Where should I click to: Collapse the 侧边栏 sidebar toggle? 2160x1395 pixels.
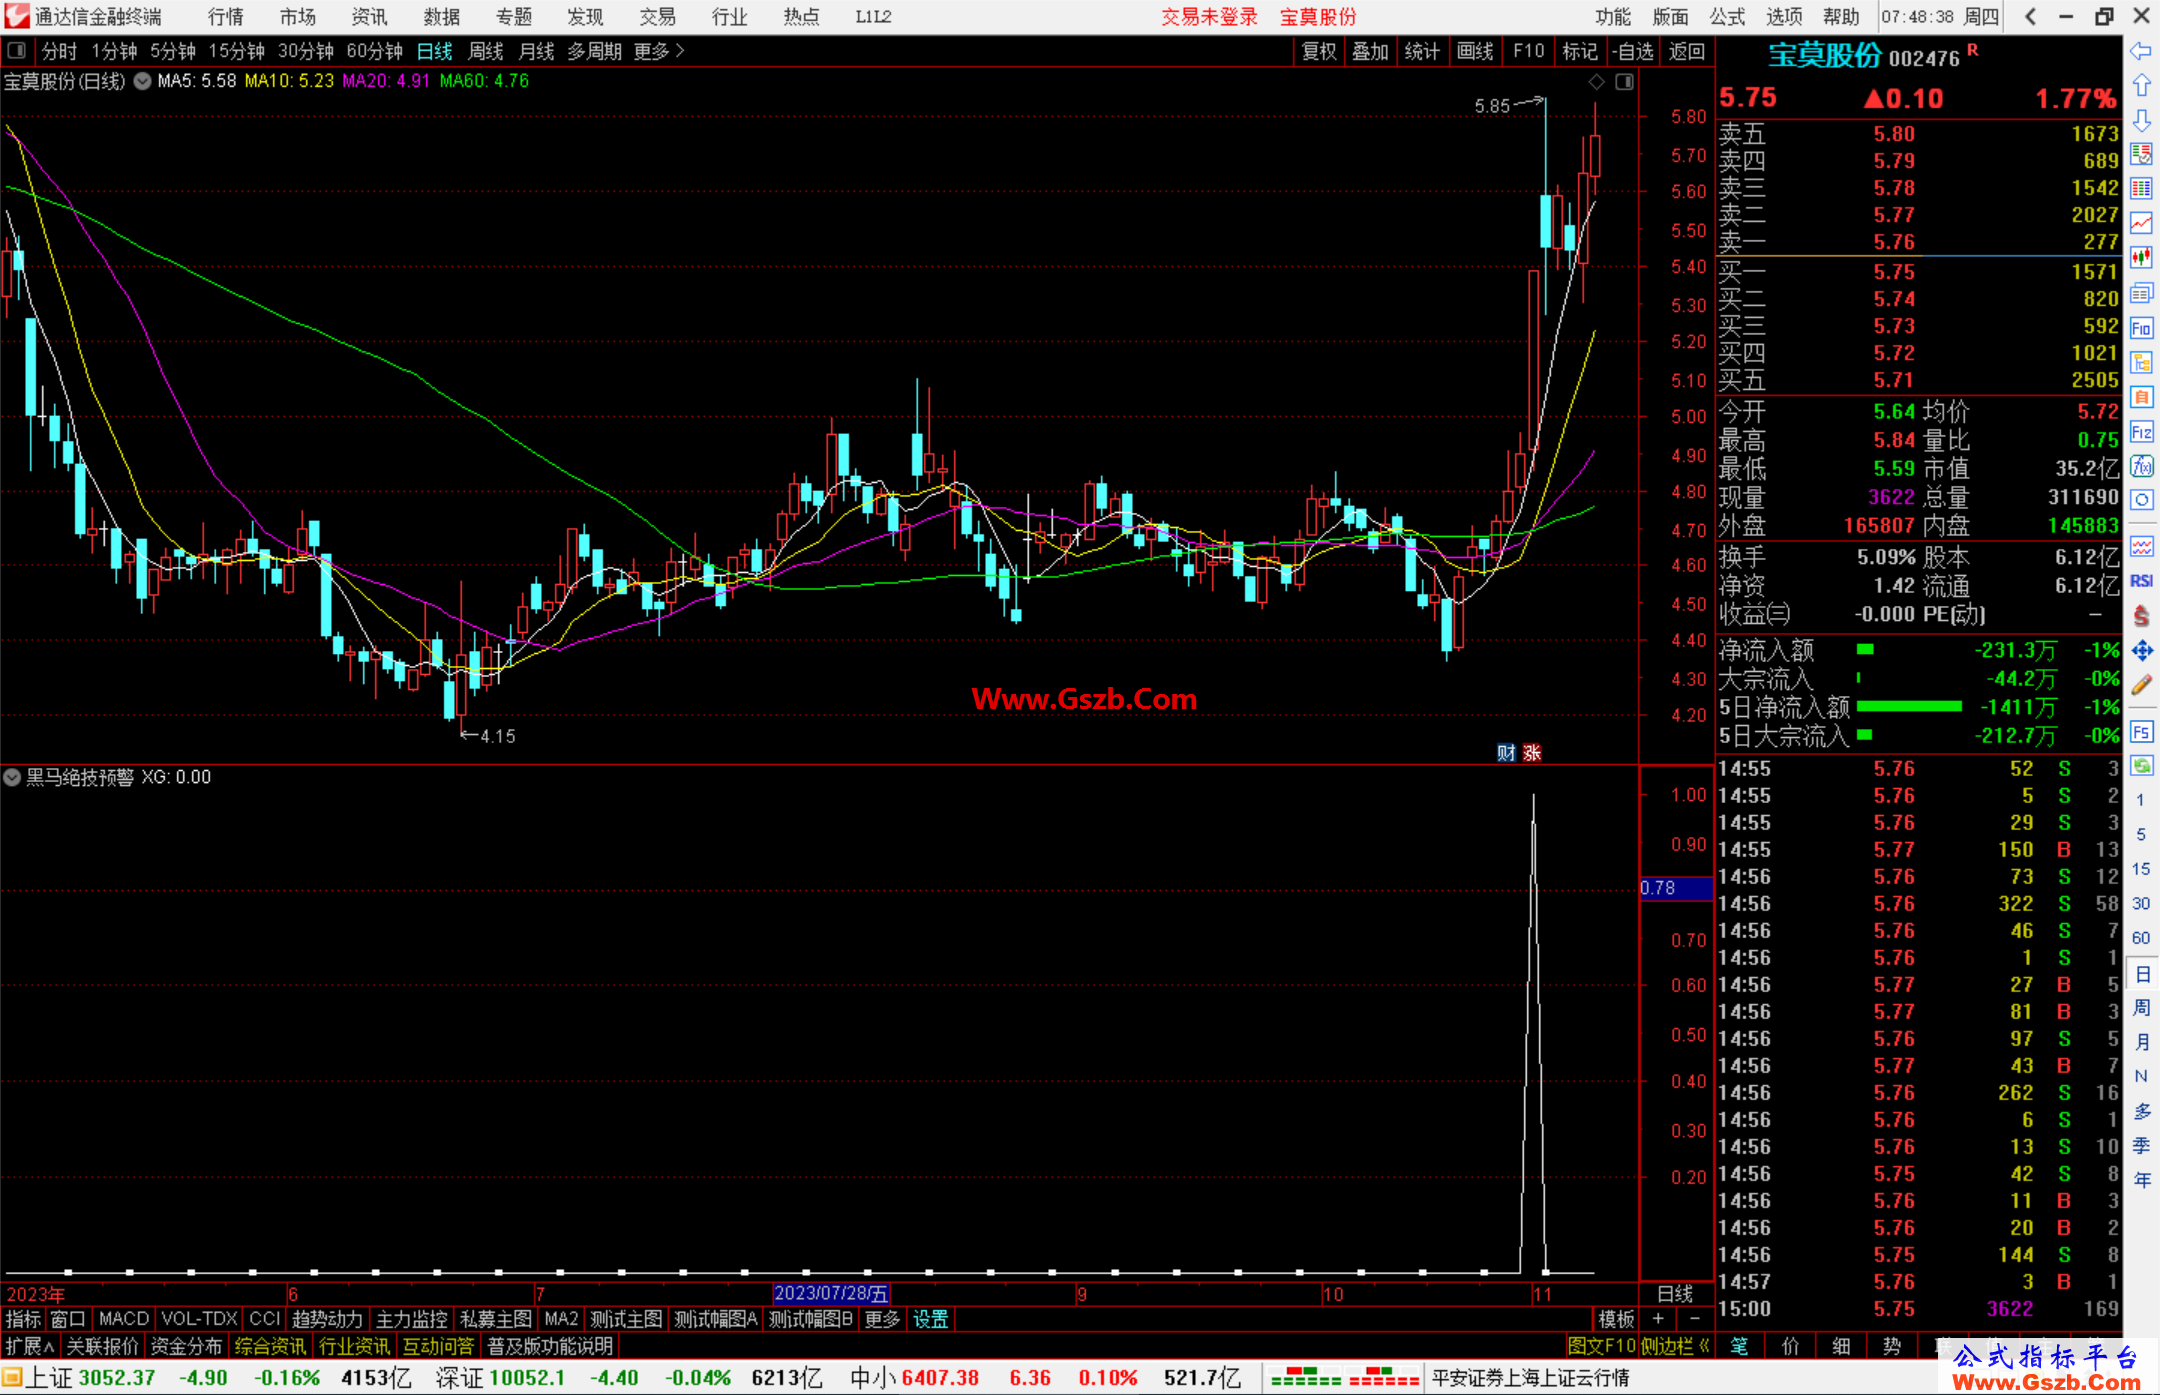pos(1676,1346)
